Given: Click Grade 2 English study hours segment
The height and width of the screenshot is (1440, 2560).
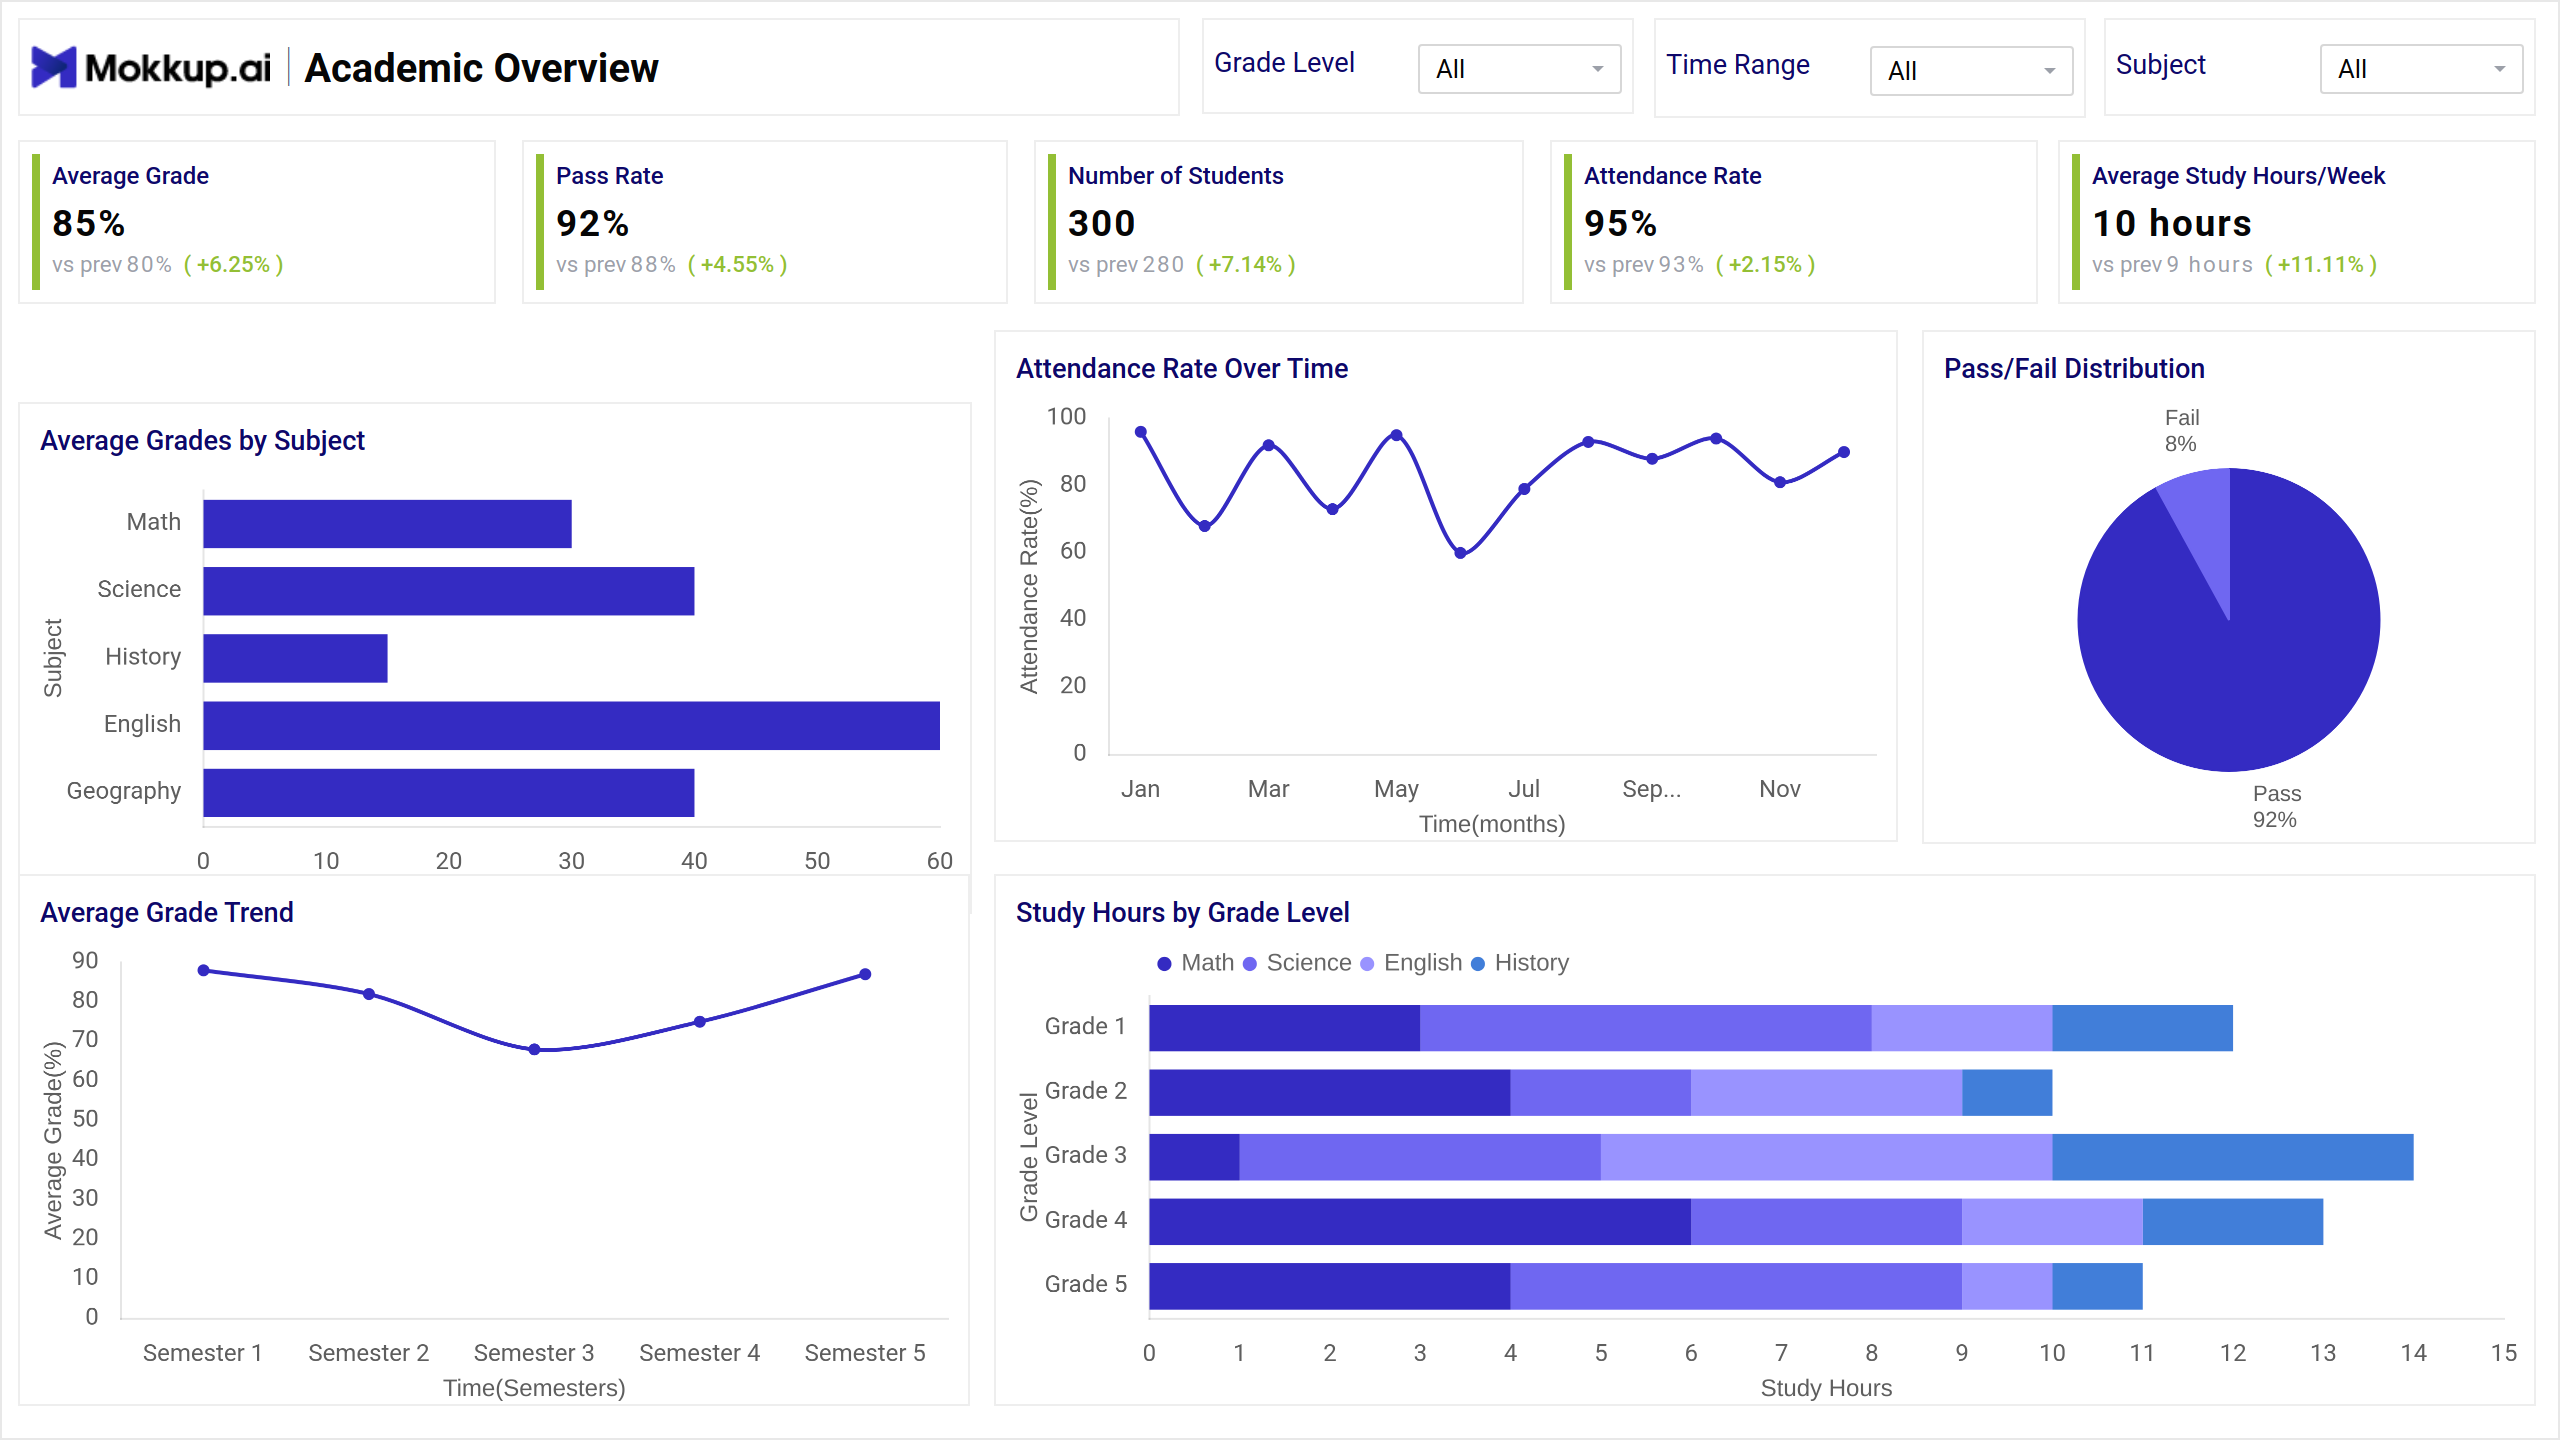Looking at the screenshot, I should (x=1827, y=1092).
